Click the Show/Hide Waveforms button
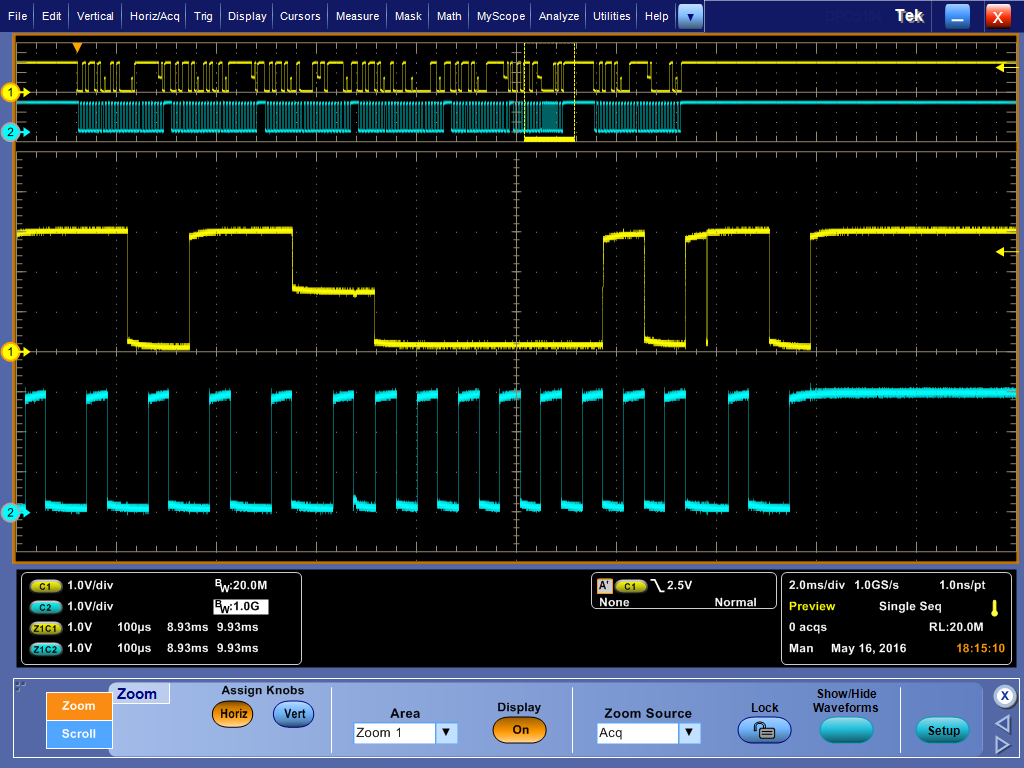The image size is (1024, 768). [x=846, y=729]
